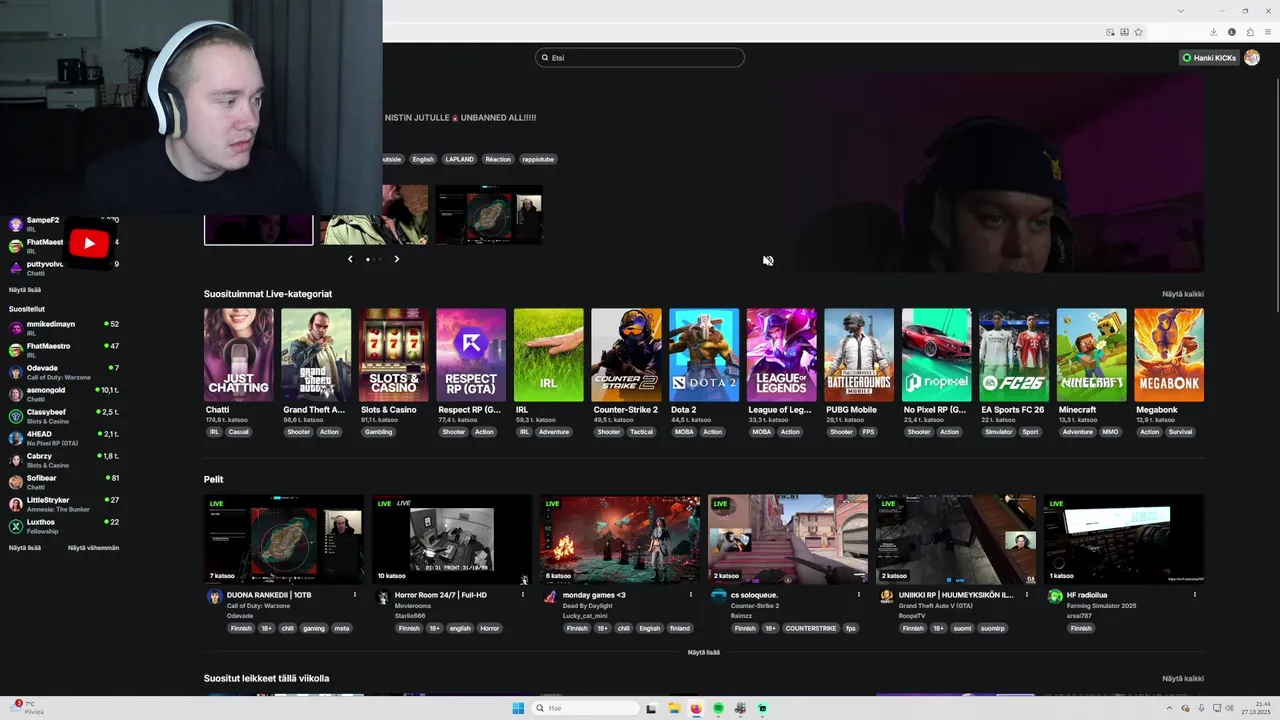Open the Grand Theft Auto category card

316,355
